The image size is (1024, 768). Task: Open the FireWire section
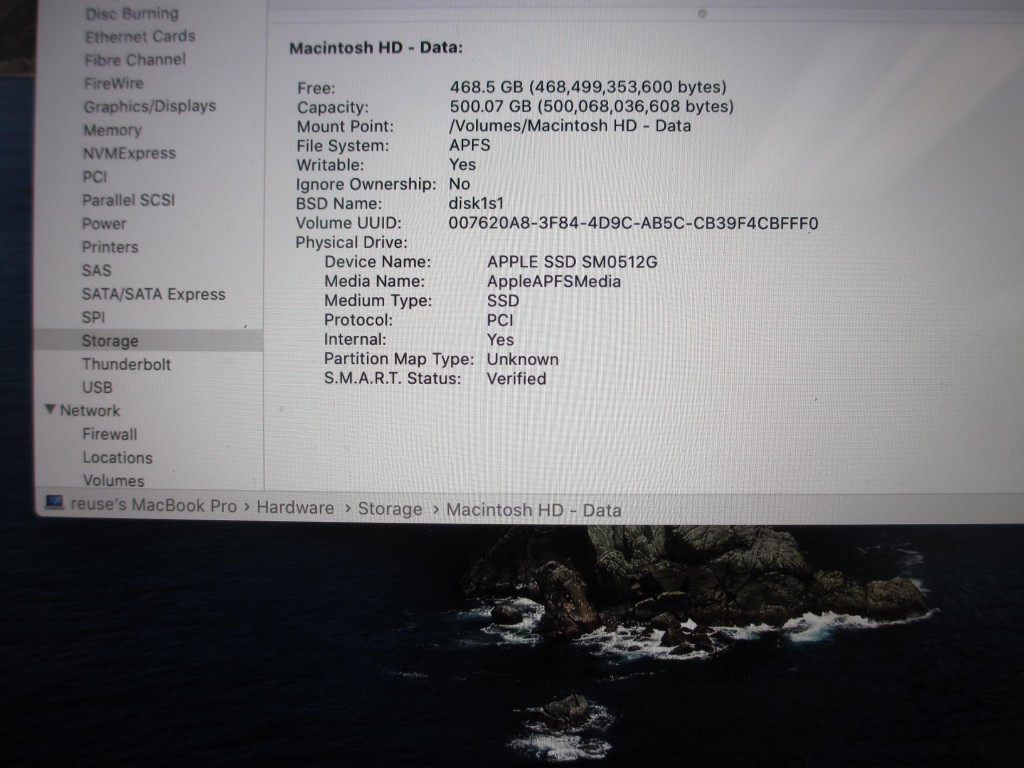(x=114, y=84)
